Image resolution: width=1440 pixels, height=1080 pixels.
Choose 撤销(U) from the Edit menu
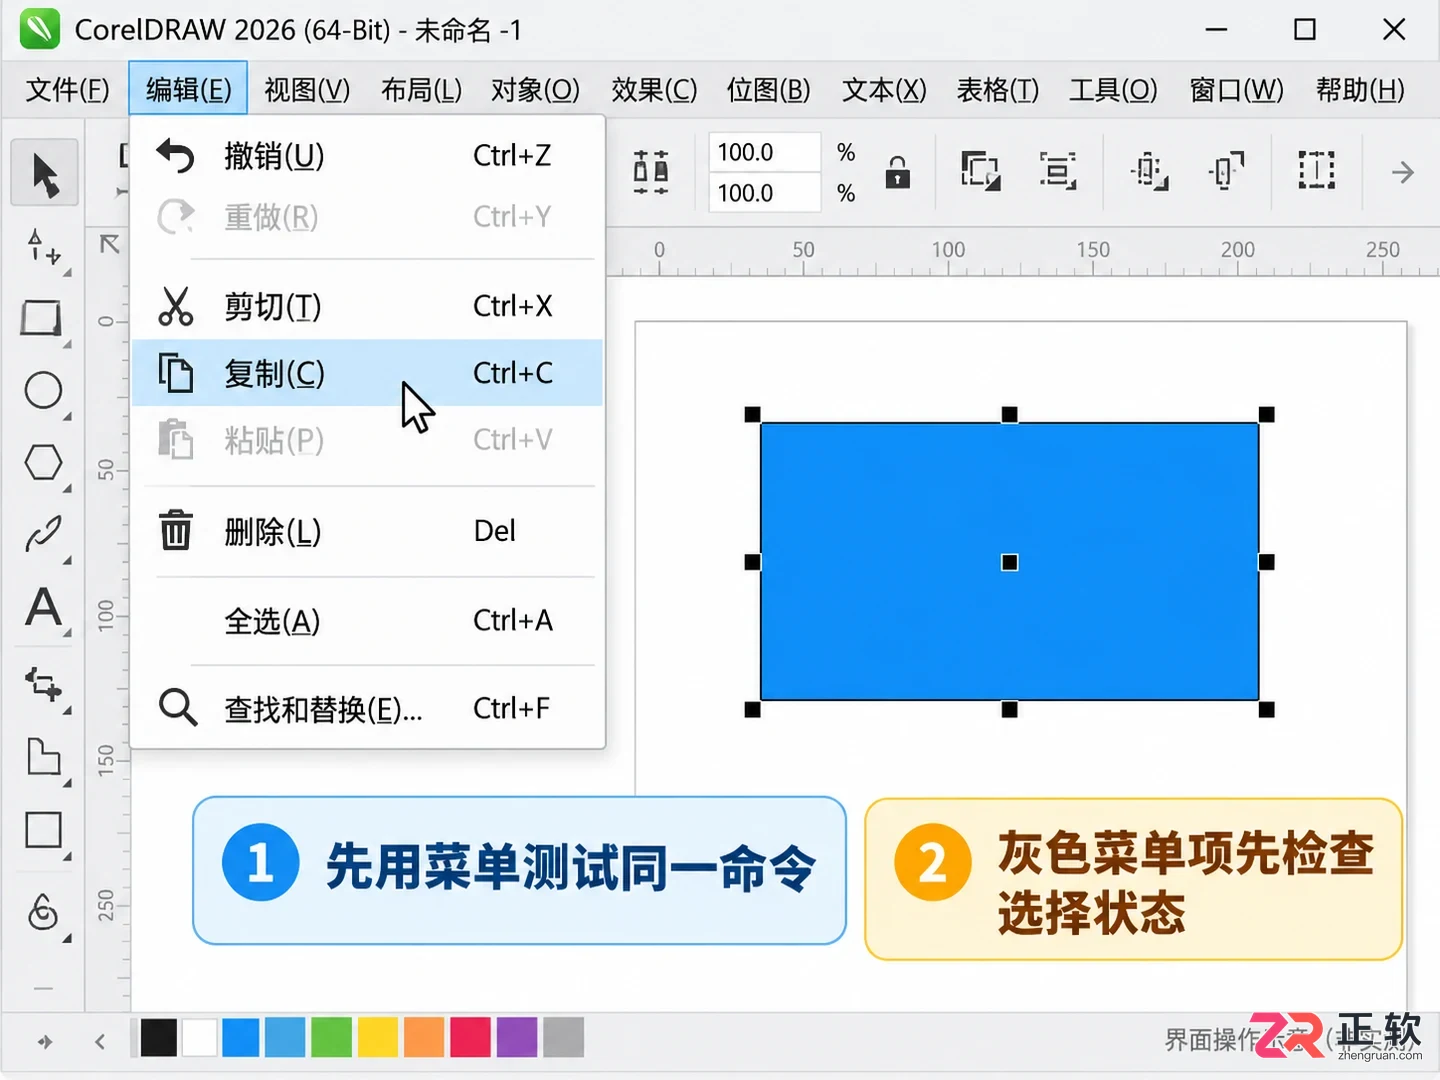point(367,156)
